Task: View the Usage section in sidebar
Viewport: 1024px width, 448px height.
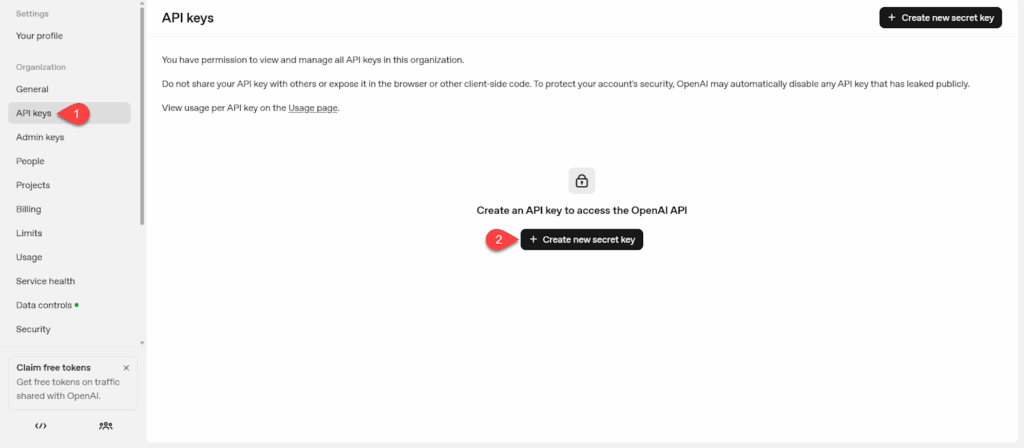Action: tap(29, 257)
